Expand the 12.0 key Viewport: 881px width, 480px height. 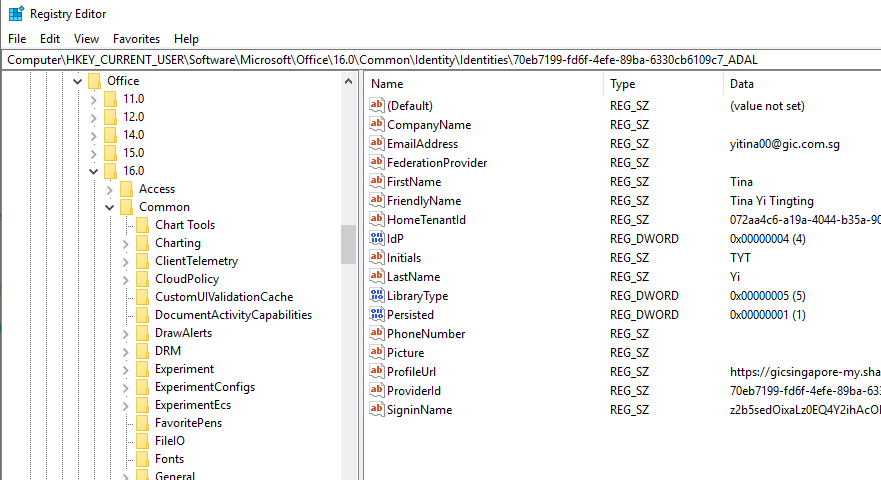click(x=93, y=117)
